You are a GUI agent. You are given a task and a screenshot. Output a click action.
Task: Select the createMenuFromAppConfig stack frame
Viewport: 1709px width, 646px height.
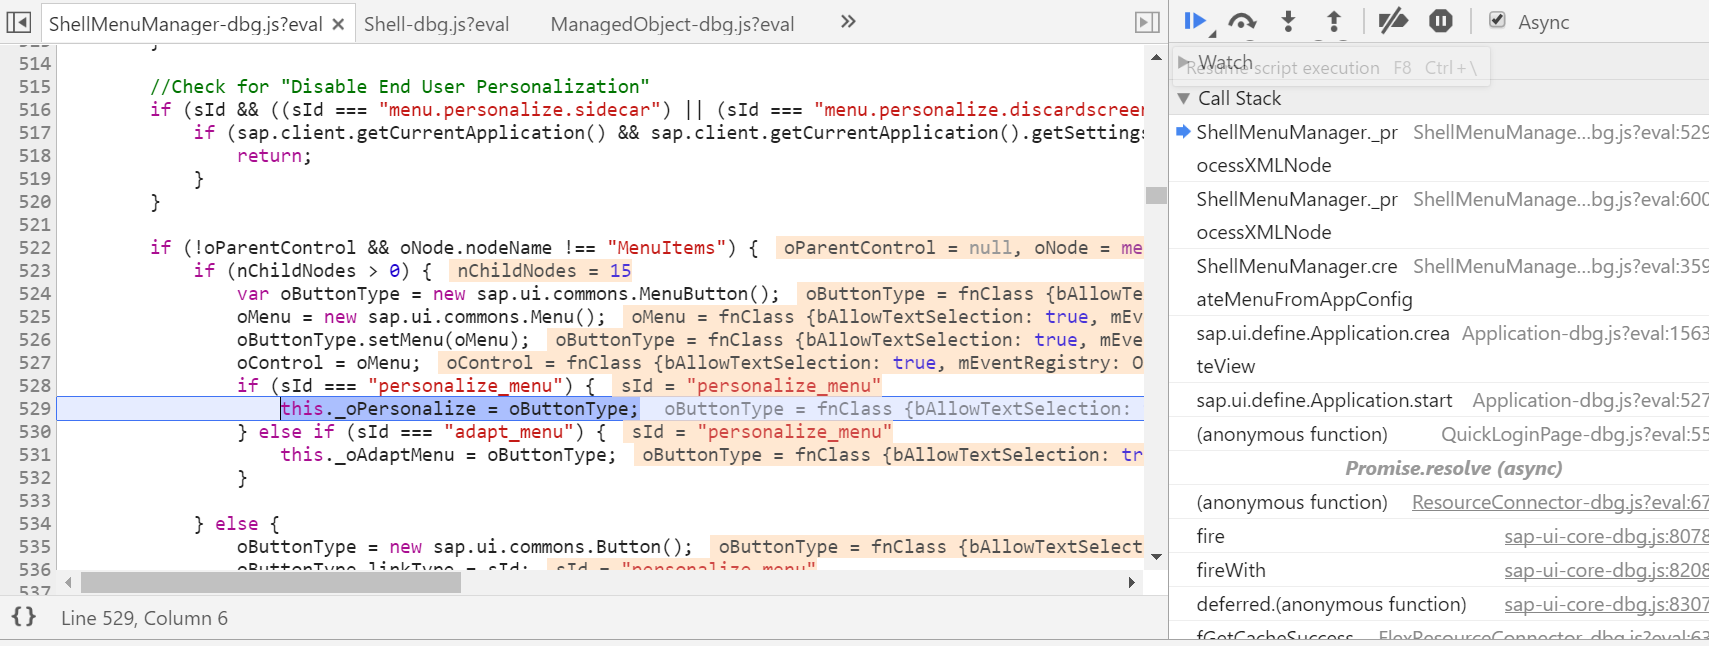[1440, 282]
